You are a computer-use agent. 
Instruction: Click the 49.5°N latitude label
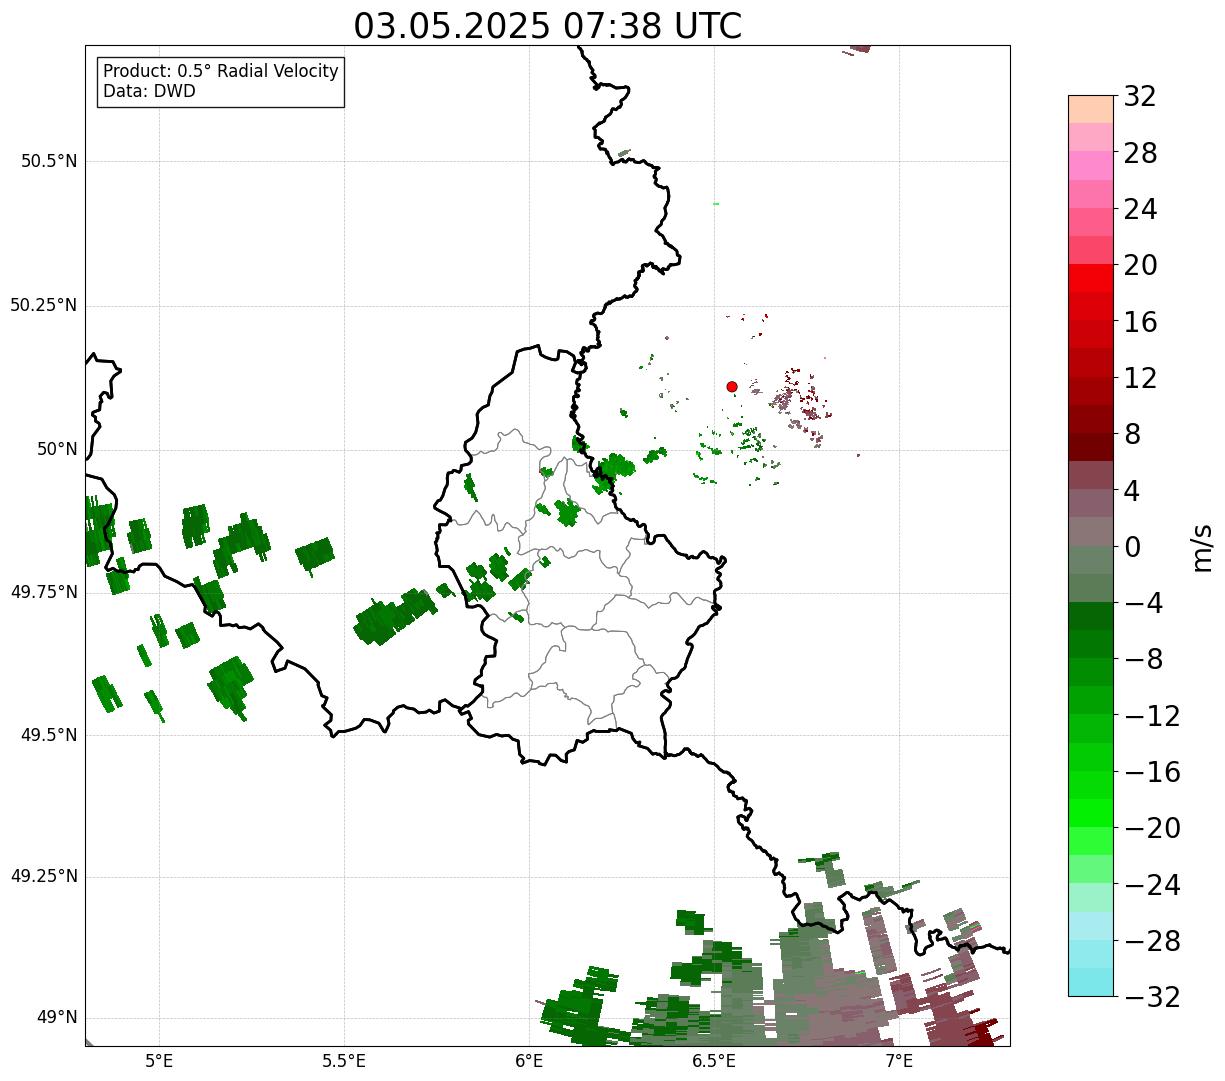[x=49, y=735]
